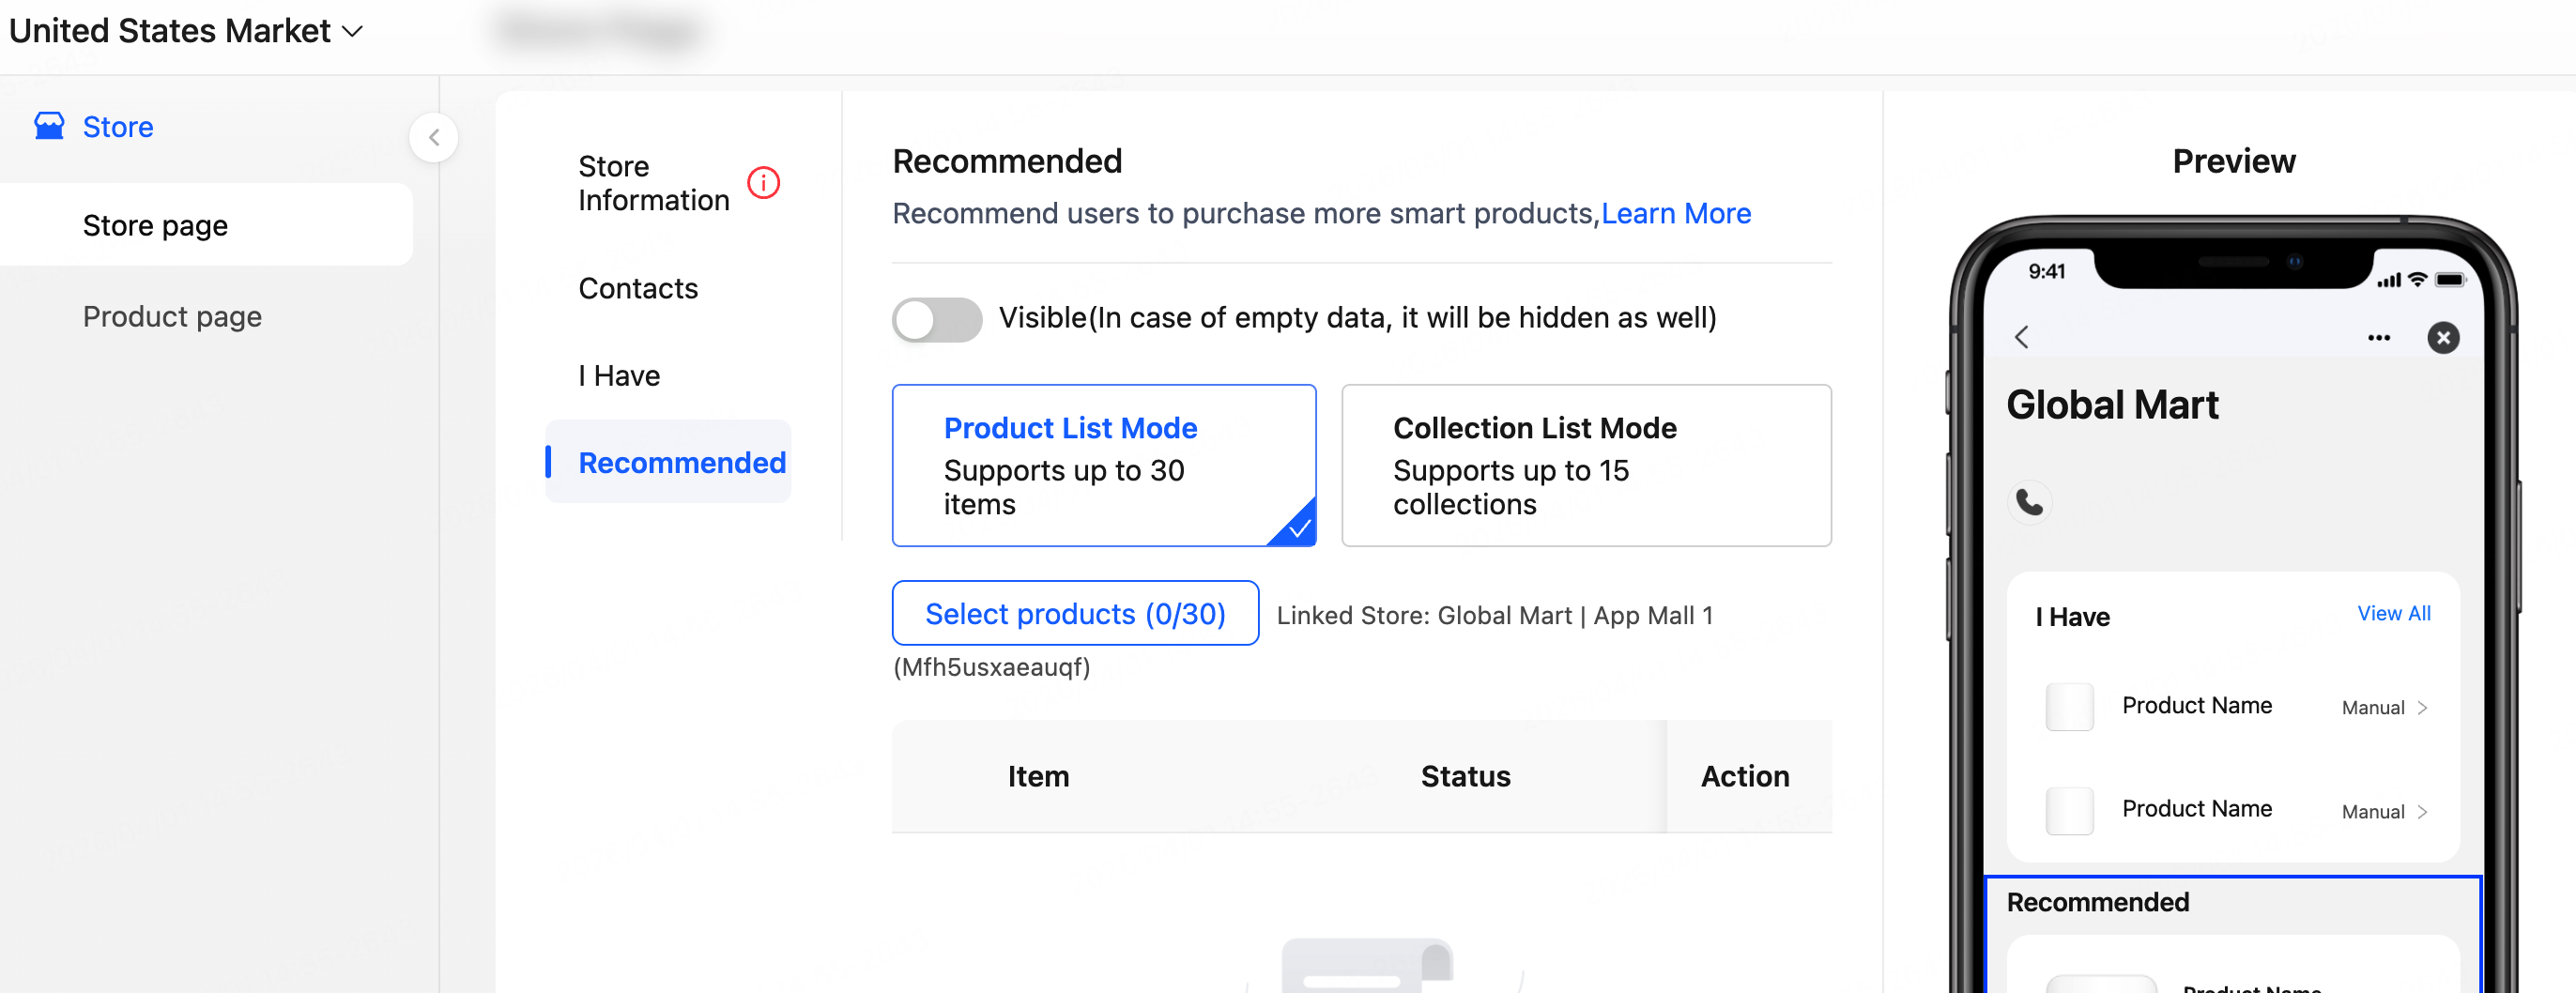Open the Product page from the sidebar

click(172, 316)
